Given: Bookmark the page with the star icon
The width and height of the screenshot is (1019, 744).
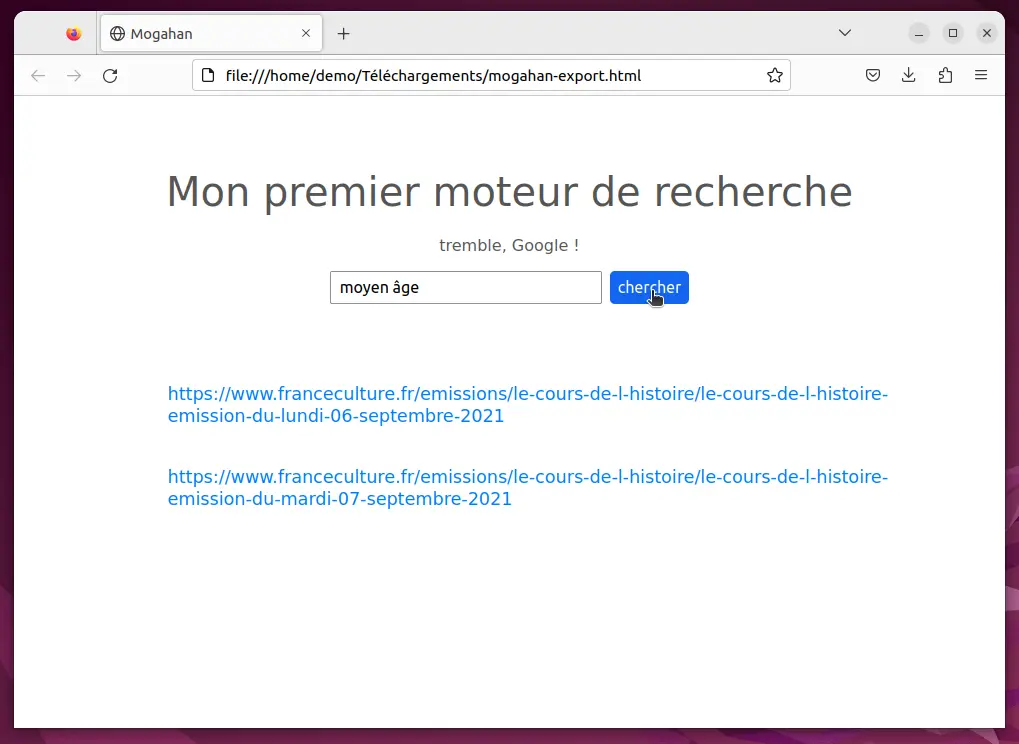Looking at the screenshot, I should (774, 75).
